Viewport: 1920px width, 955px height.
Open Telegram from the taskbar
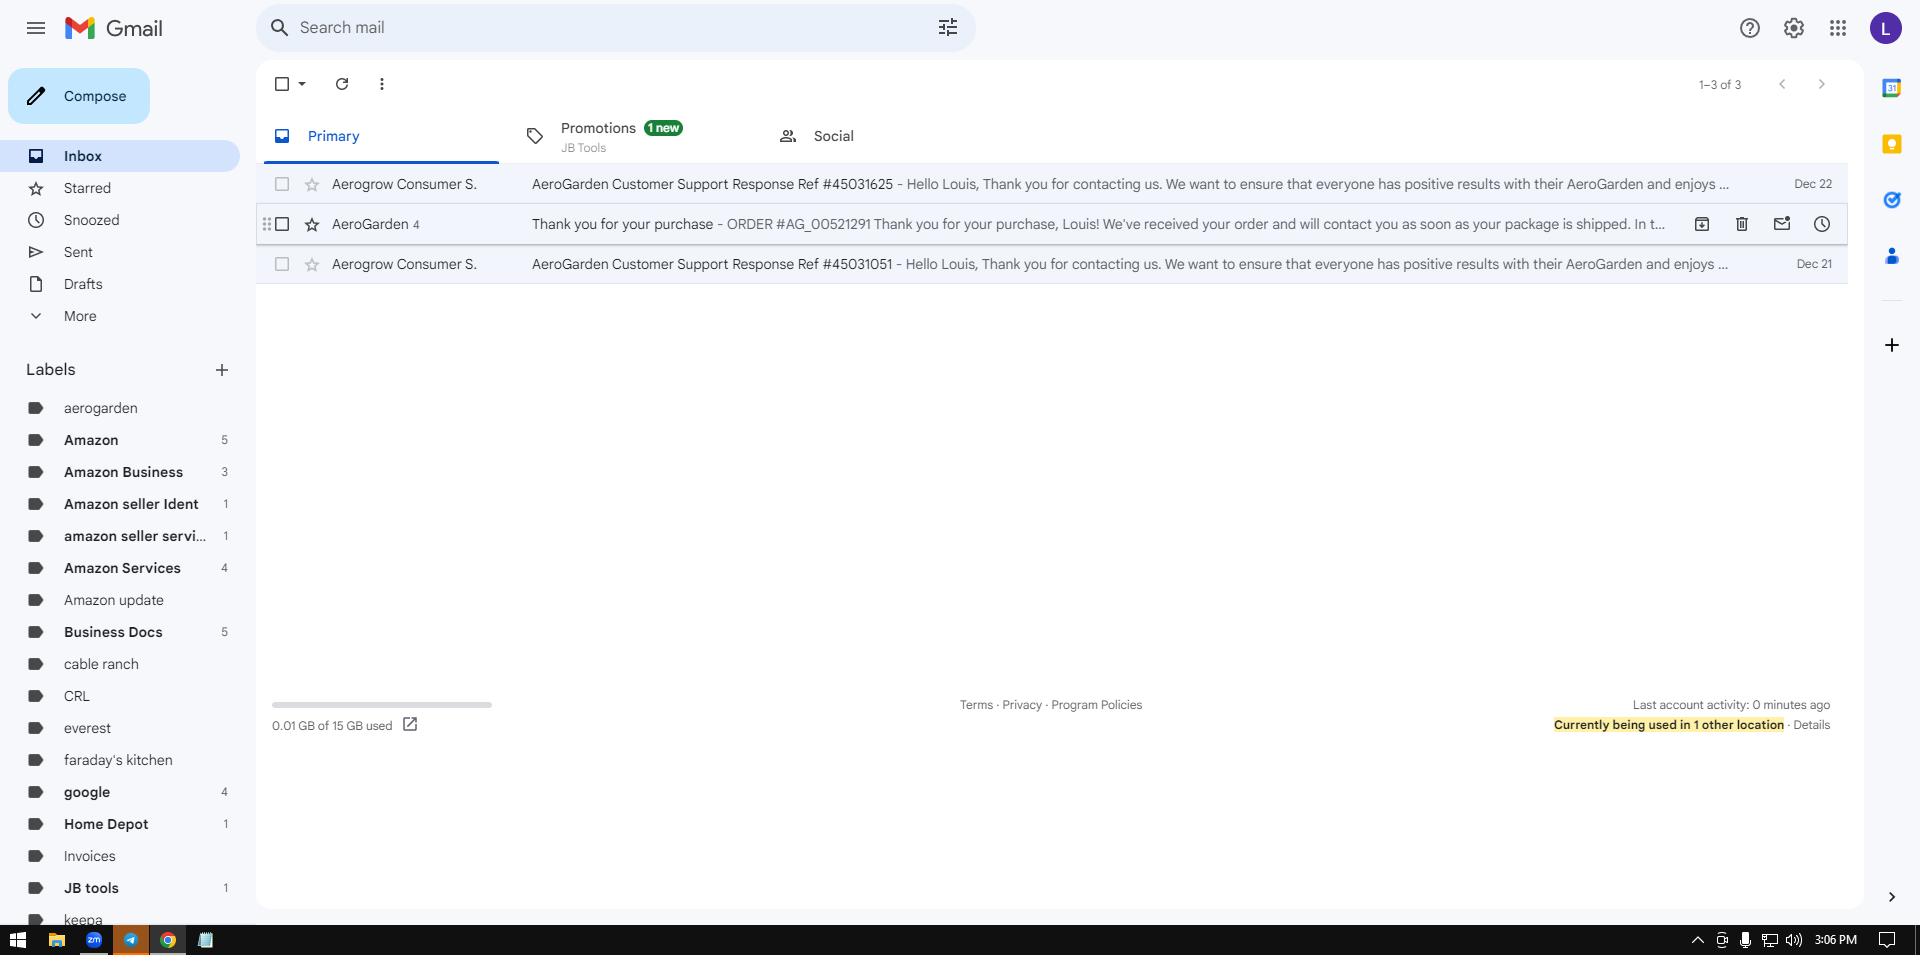[x=131, y=940]
